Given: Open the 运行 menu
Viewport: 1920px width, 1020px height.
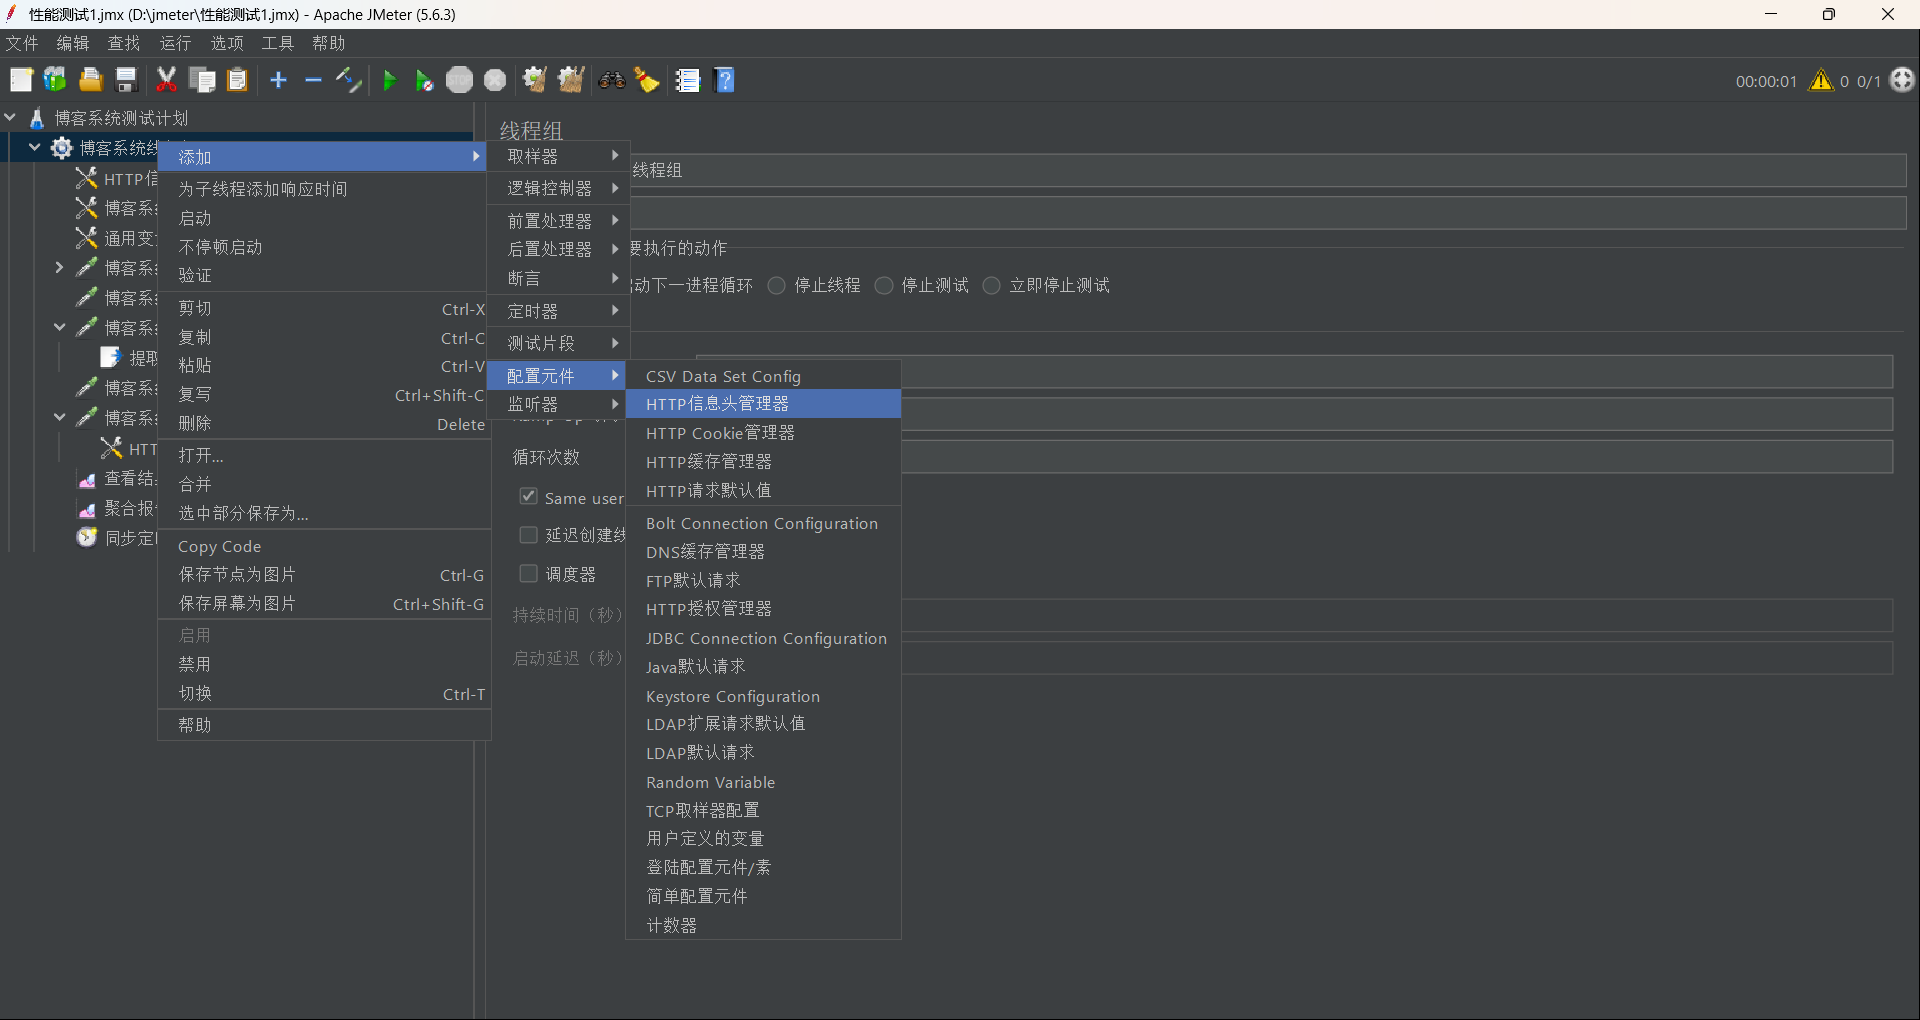Looking at the screenshot, I should (x=175, y=43).
